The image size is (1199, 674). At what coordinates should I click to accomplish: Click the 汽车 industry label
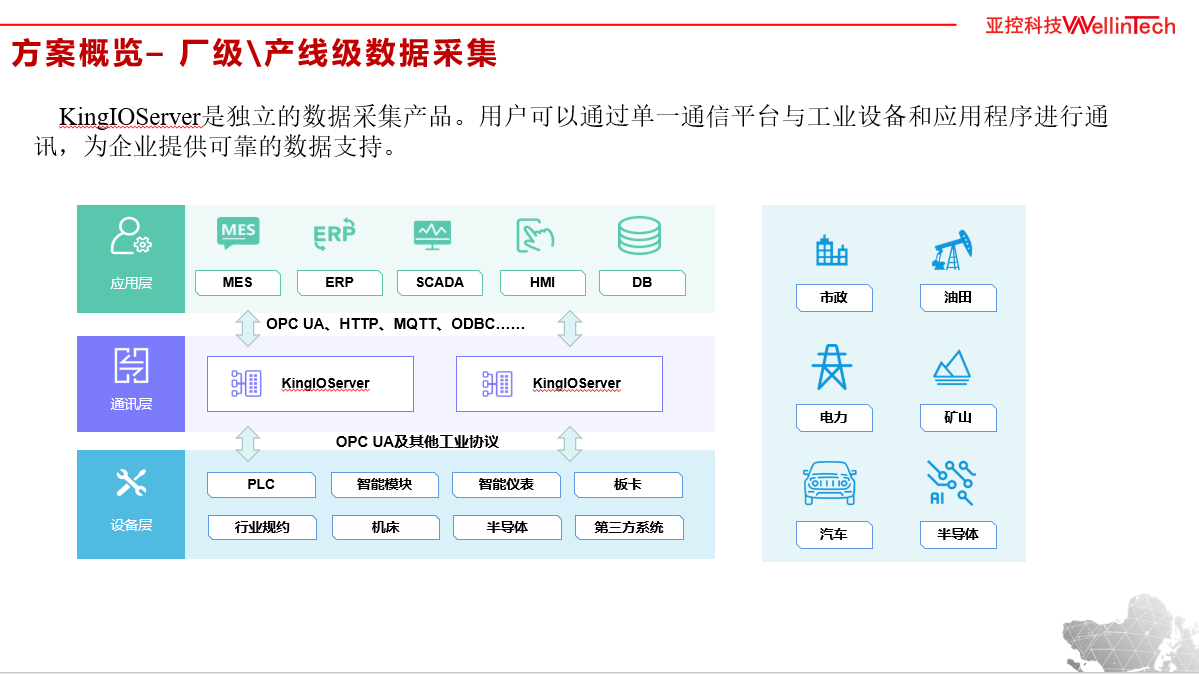pos(834,535)
